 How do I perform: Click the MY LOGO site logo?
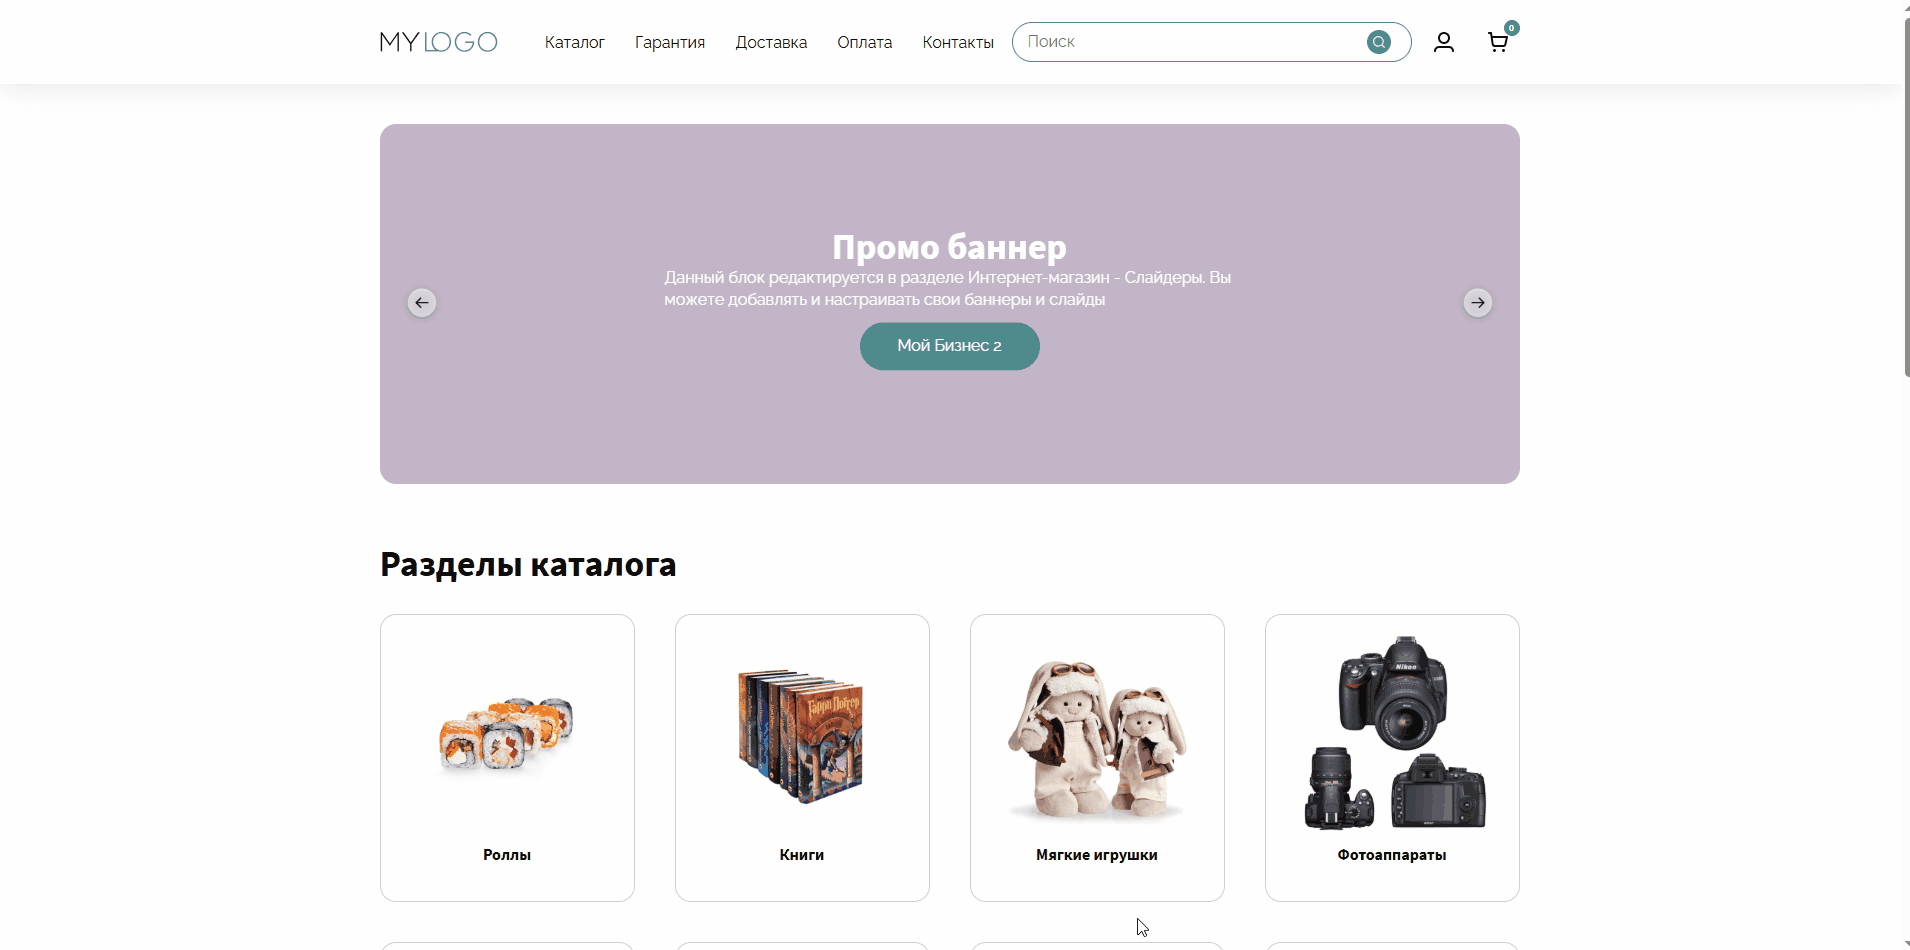click(x=438, y=42)
